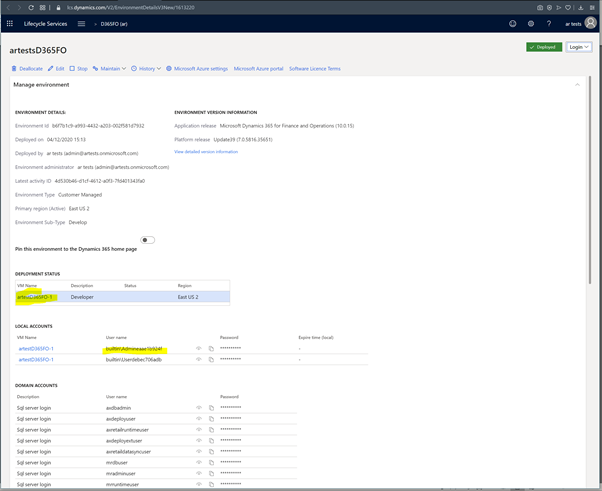Click the help question mark icon

tap(548, 23)
